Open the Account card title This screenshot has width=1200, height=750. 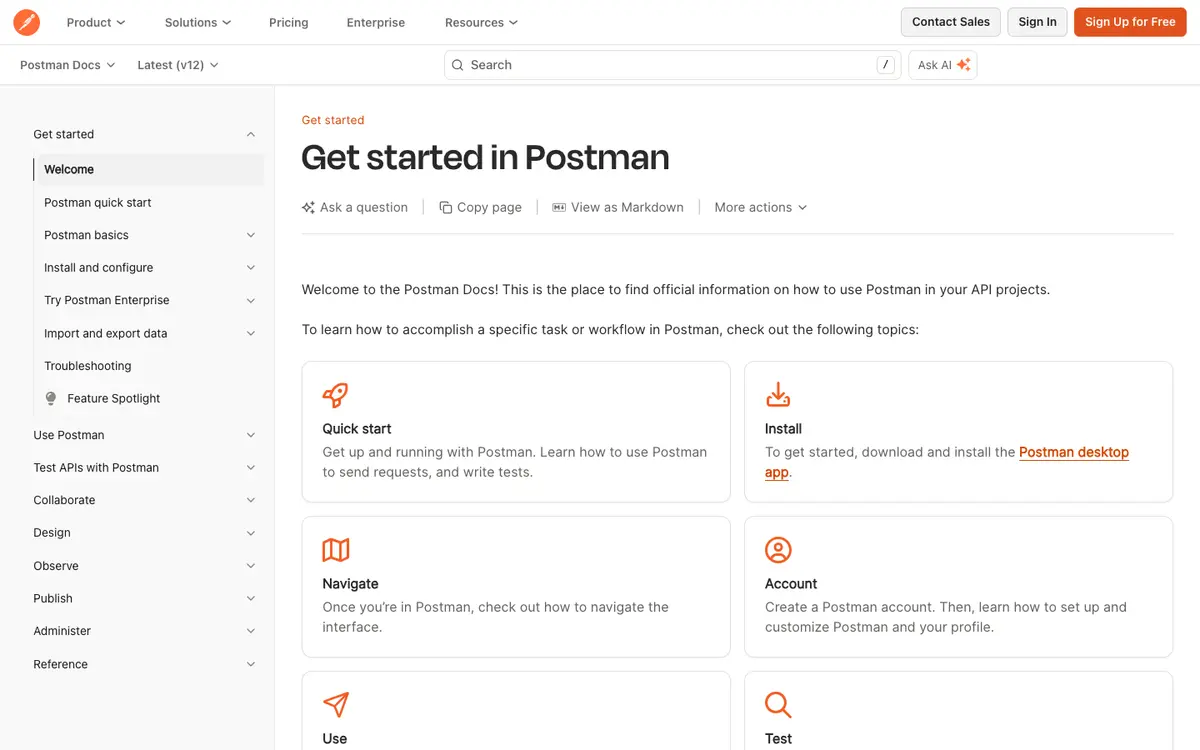click(x=791, y=583)
